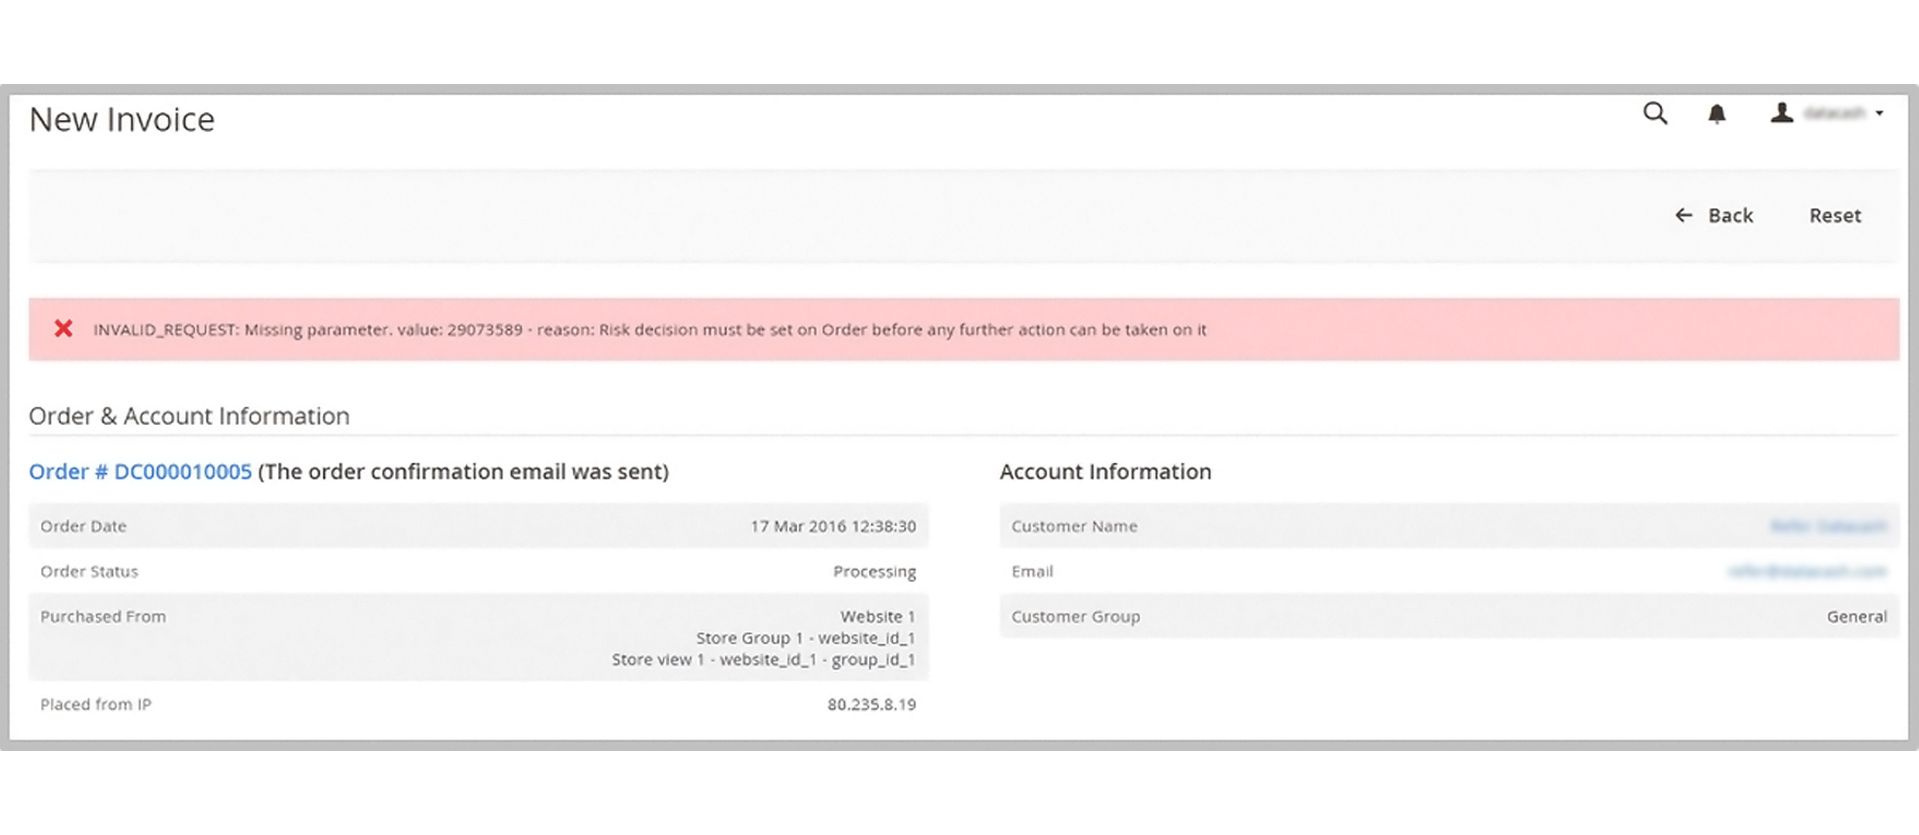Expand the account dropdown arrow
The image size is (1919, 835).
1880,114
